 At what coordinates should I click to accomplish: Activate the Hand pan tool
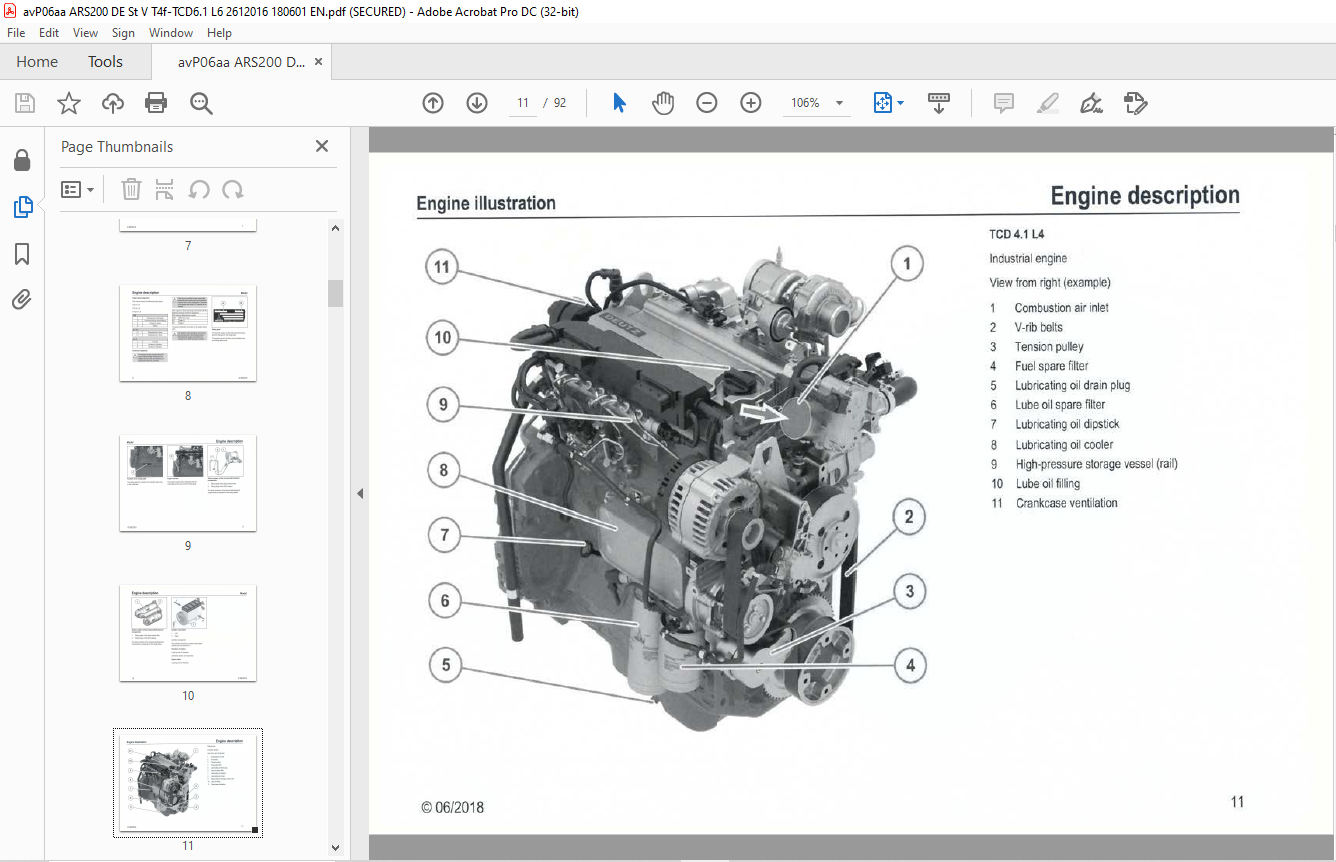[x=663, y=103]
